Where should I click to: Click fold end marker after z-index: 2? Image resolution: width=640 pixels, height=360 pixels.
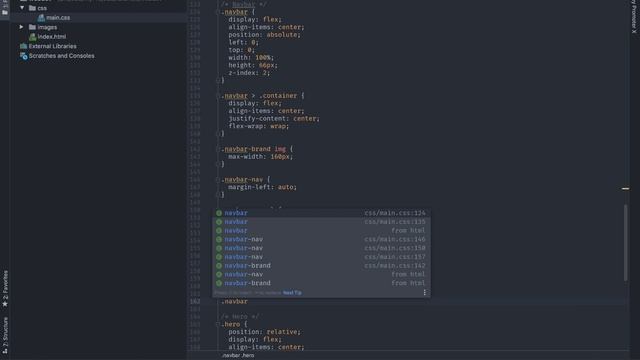coord(218,81)
